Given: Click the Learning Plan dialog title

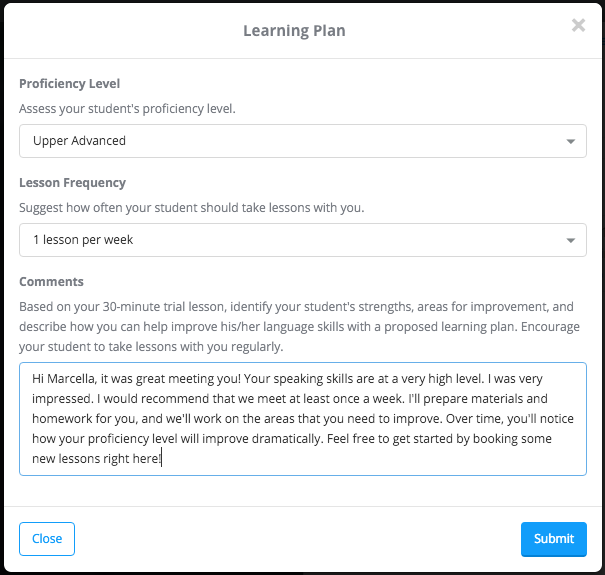Looking at the screenshot, I should tap(294, 30).
